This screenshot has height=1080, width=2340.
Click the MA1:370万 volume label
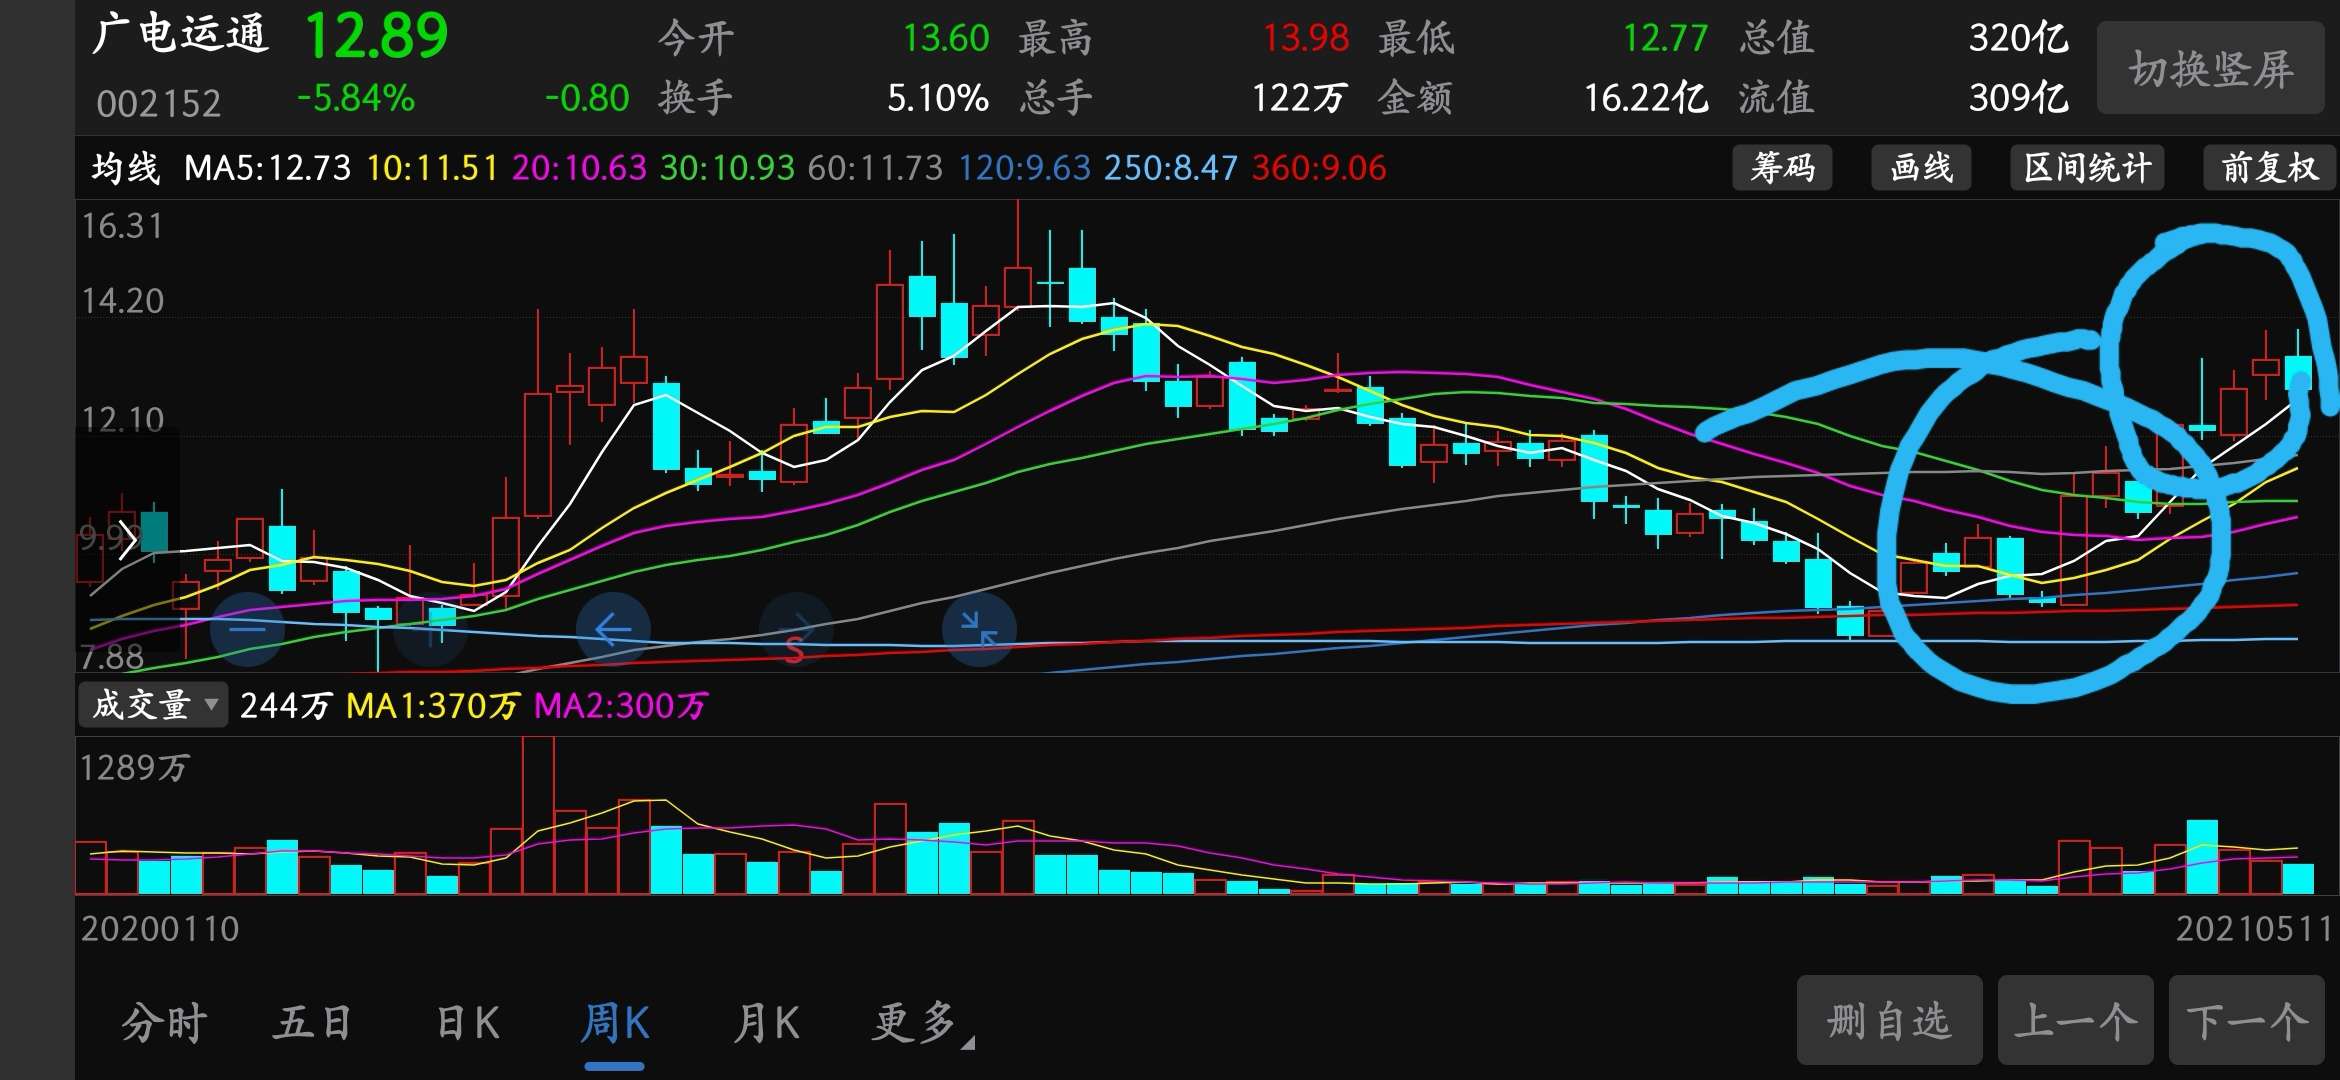click(432, 706)
